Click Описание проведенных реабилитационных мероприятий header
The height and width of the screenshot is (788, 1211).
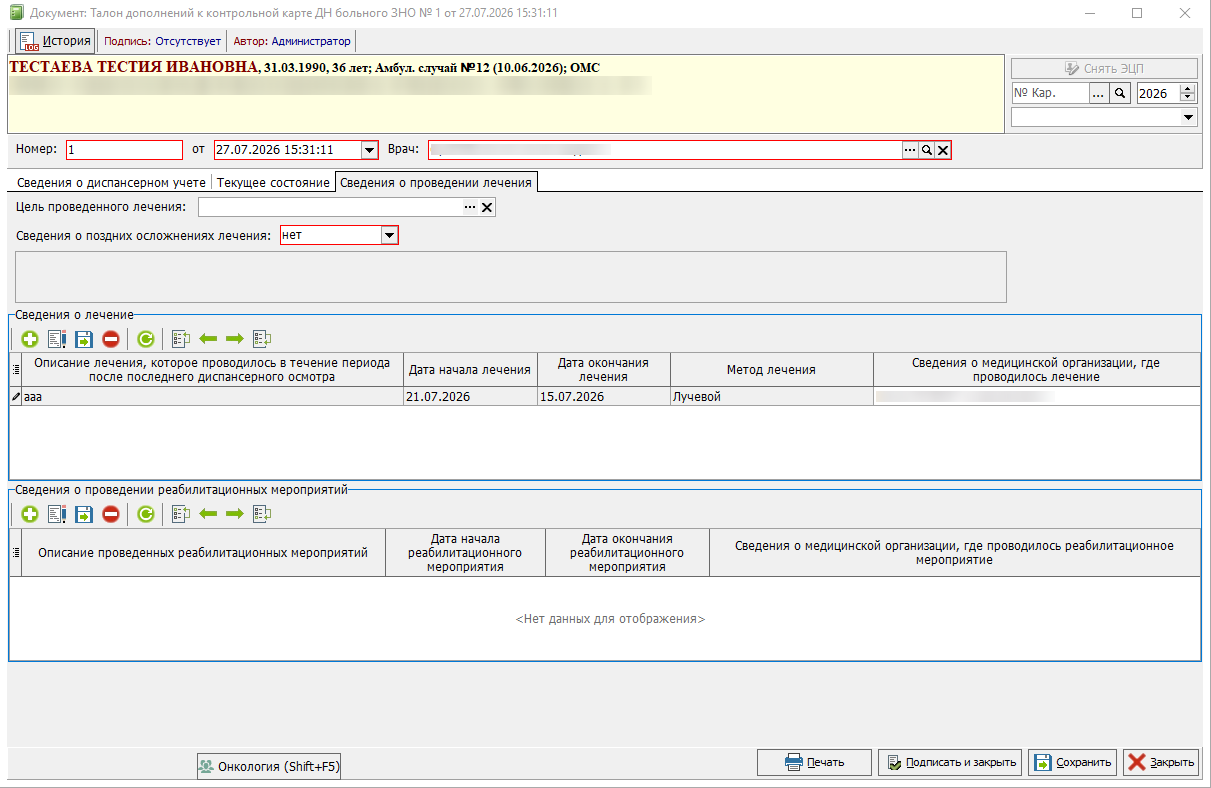pyautogui.click(x=203, y=553)
